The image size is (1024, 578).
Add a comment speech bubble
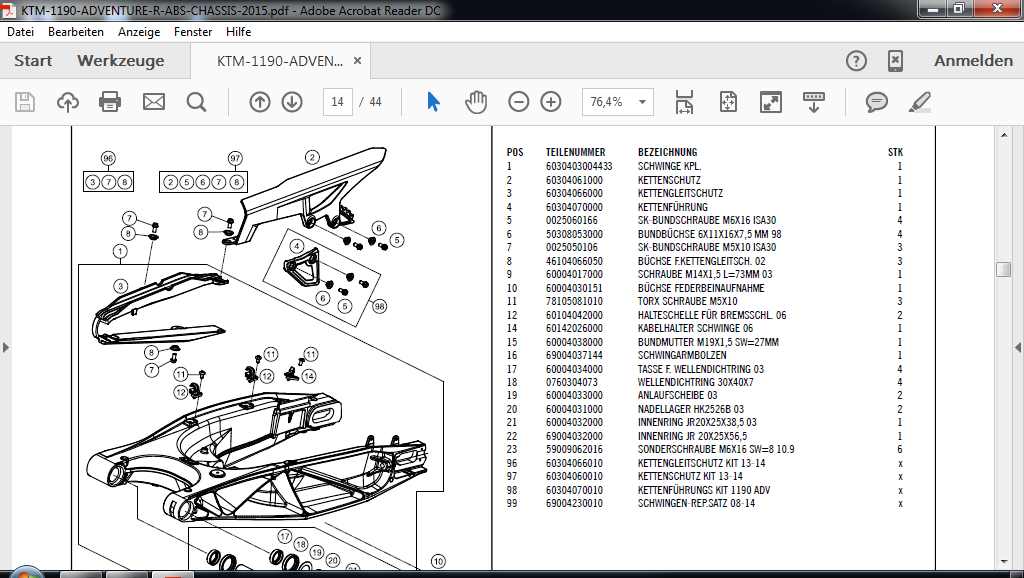click(x=877, y=102)
